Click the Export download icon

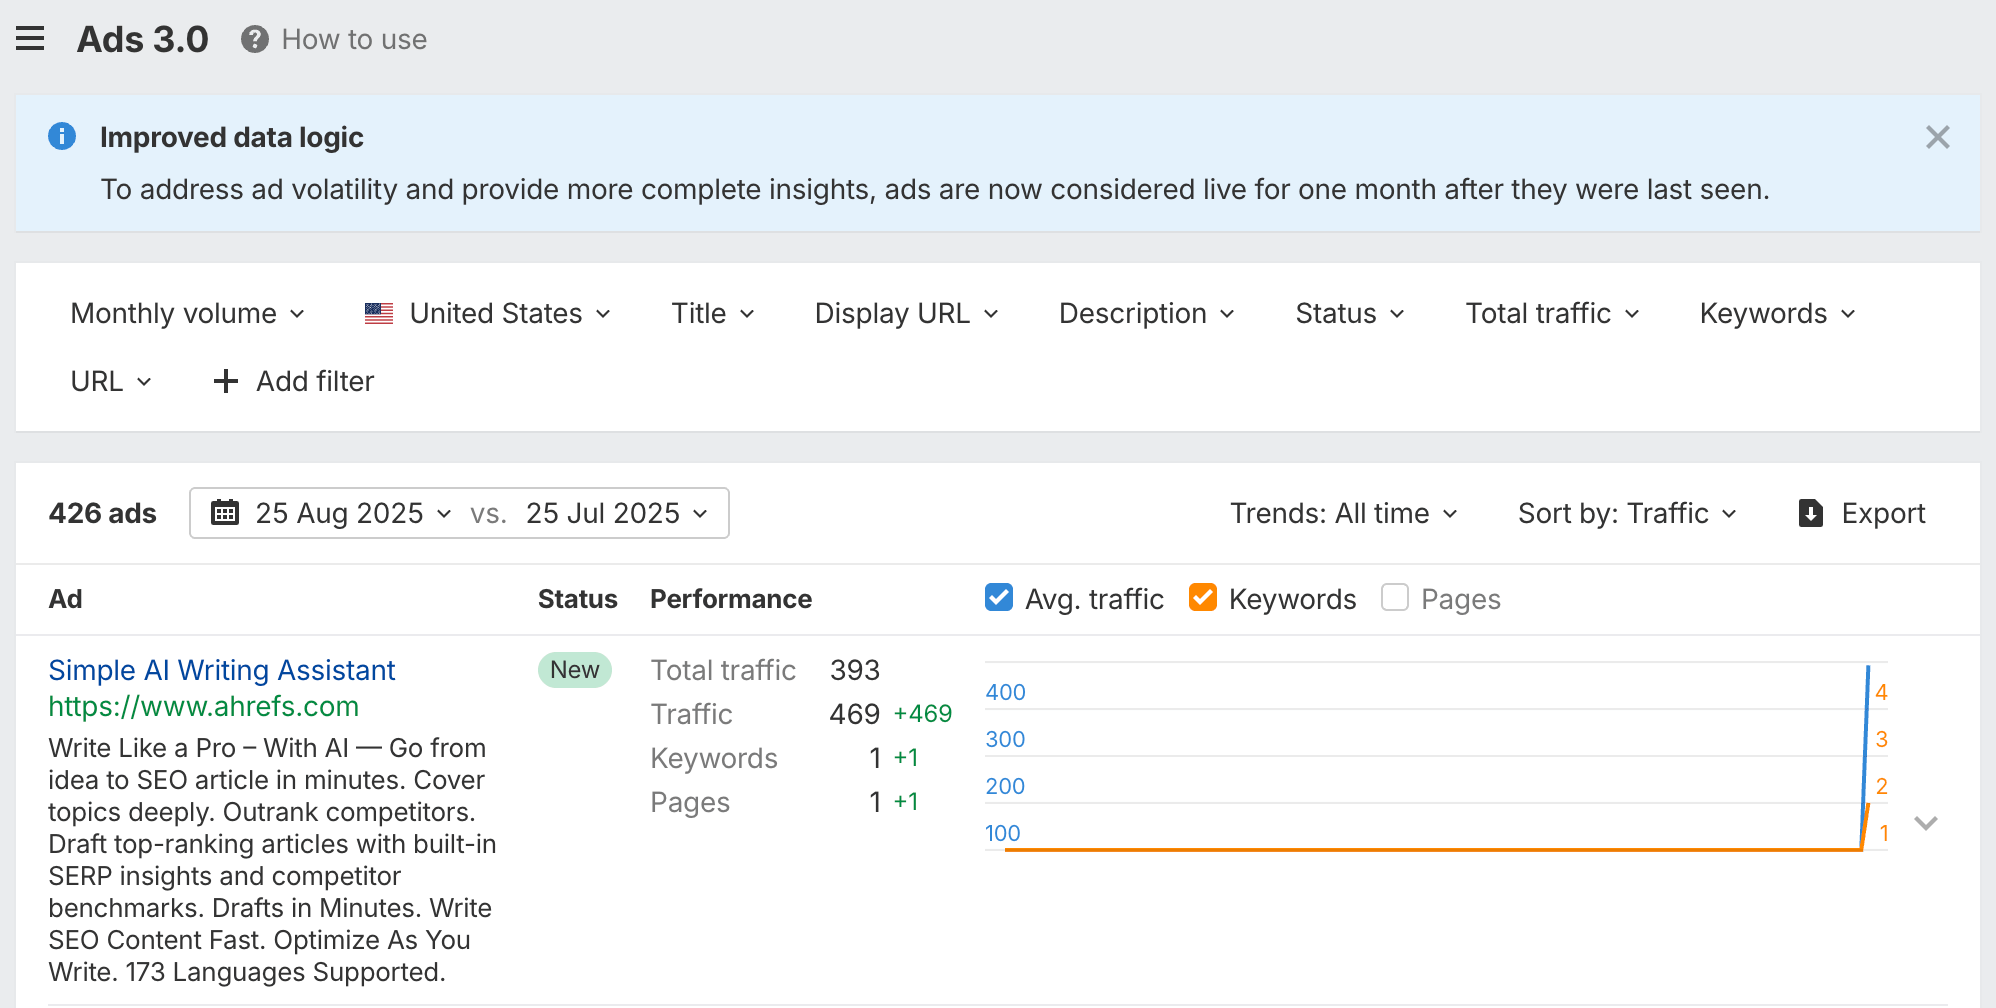click(x=1810, y=513)
